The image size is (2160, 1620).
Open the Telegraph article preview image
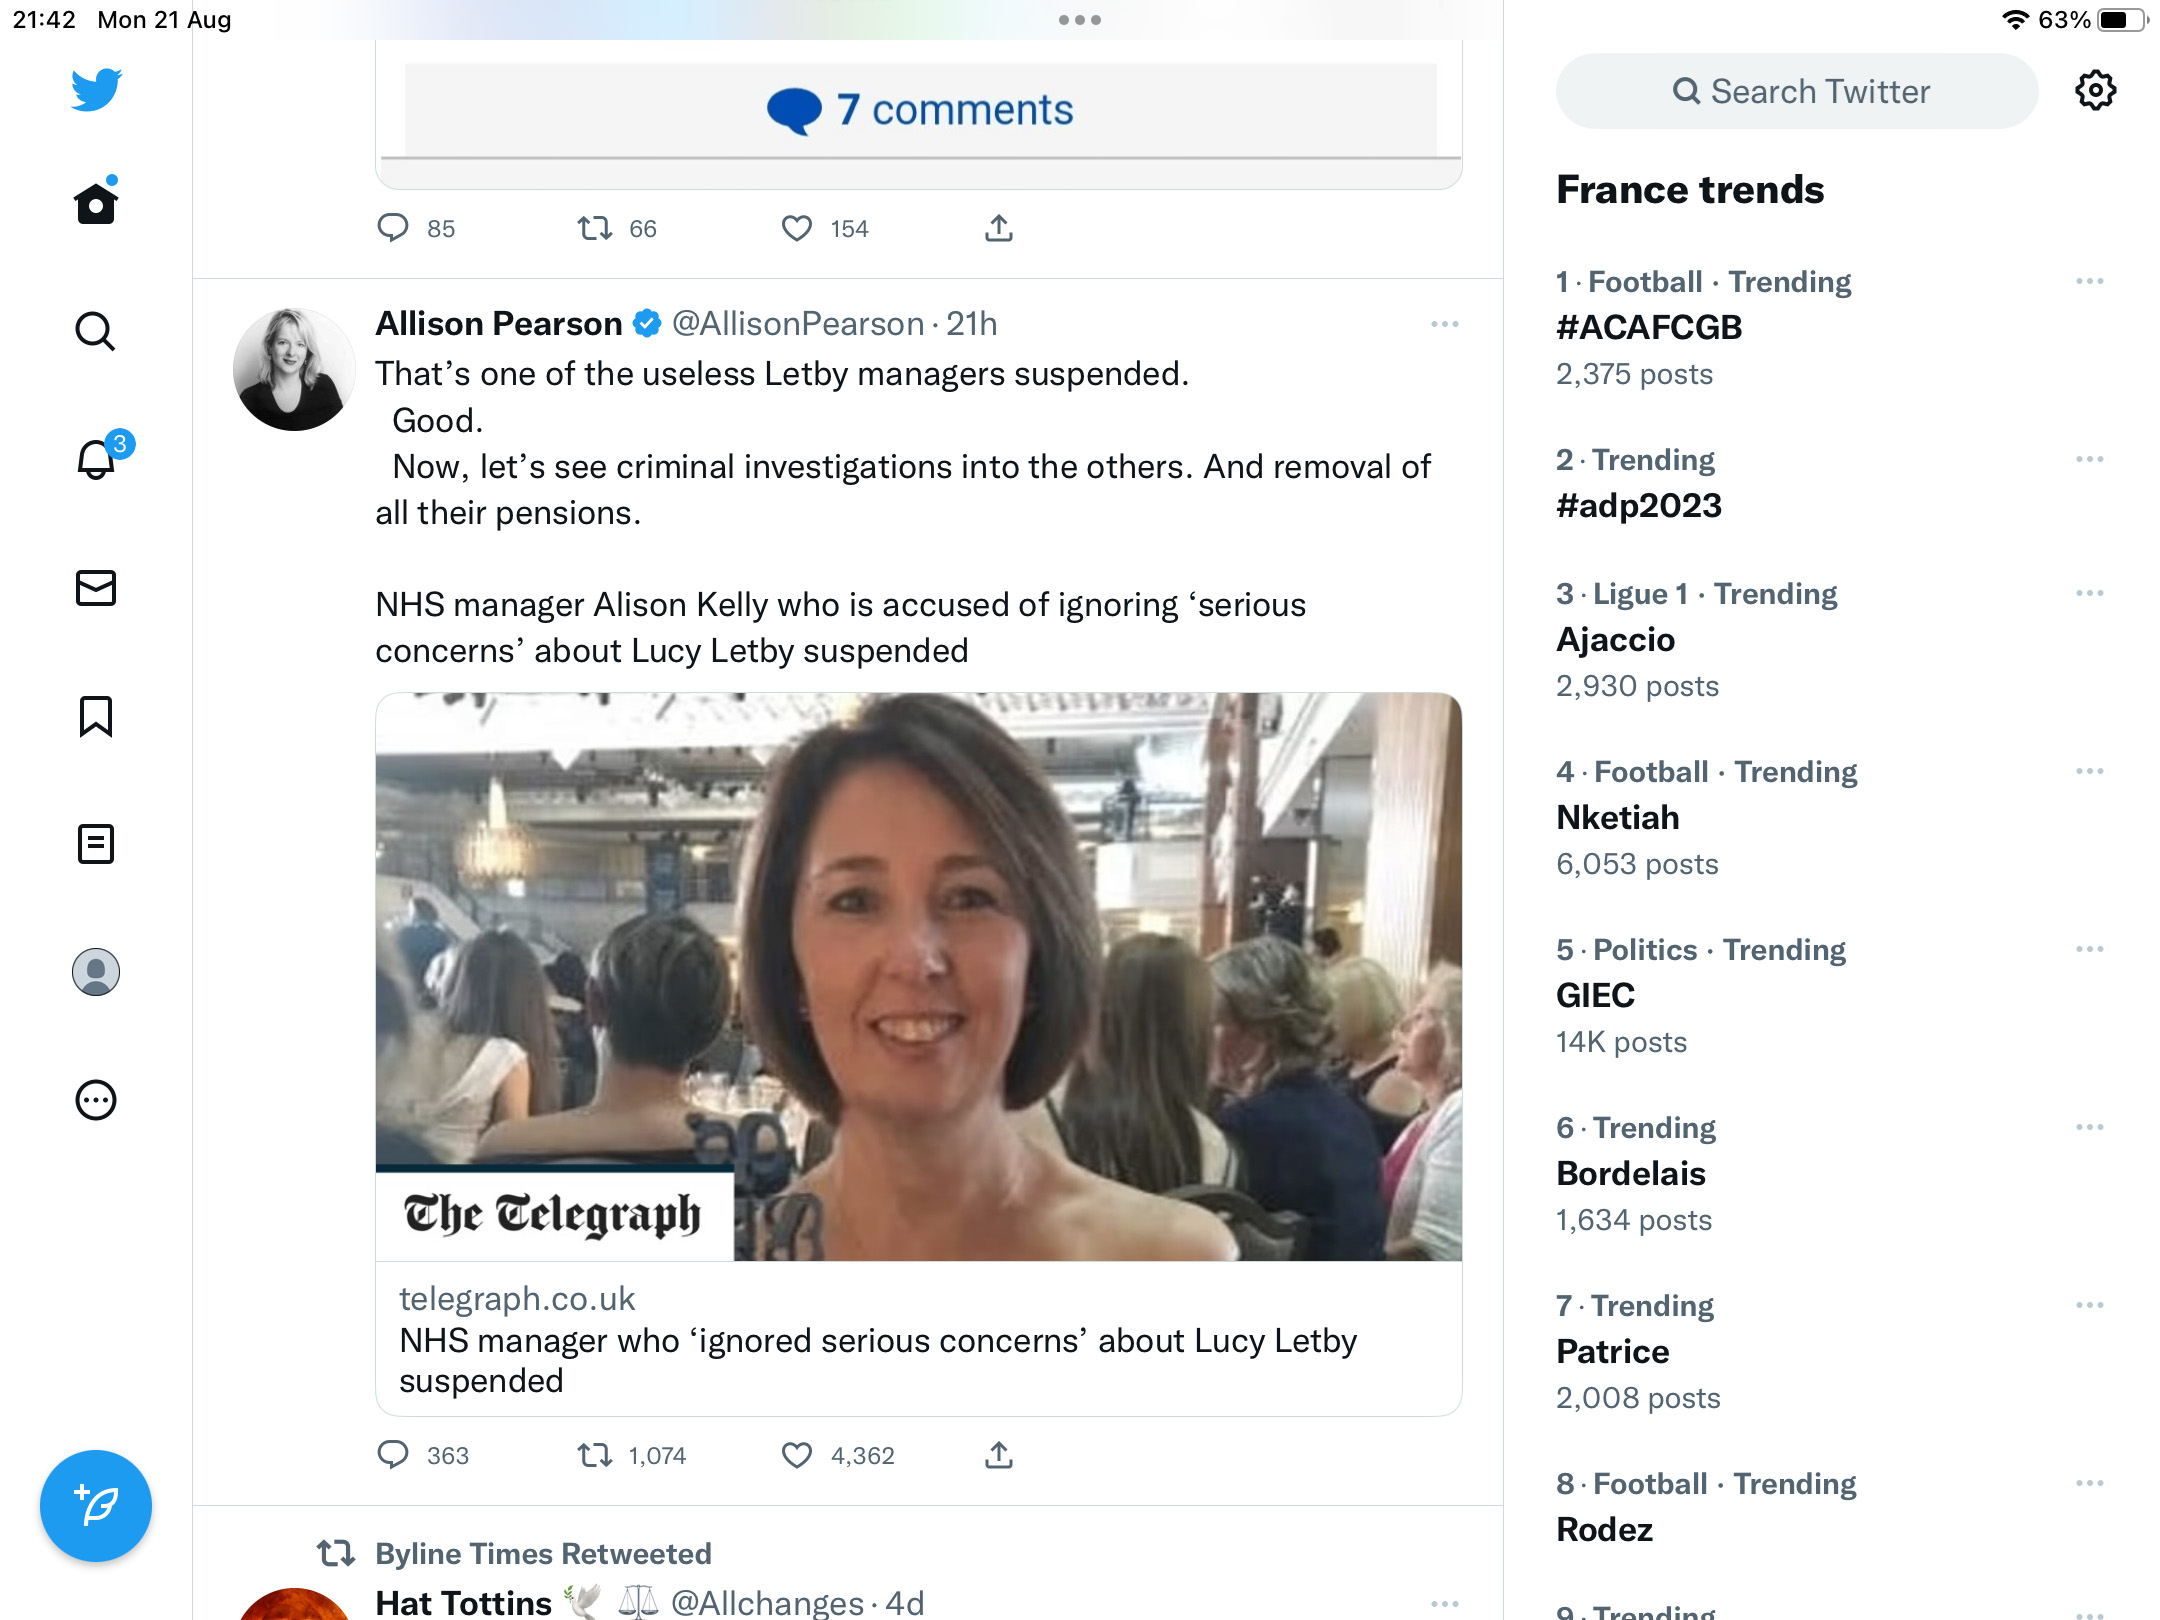(919, 977)
